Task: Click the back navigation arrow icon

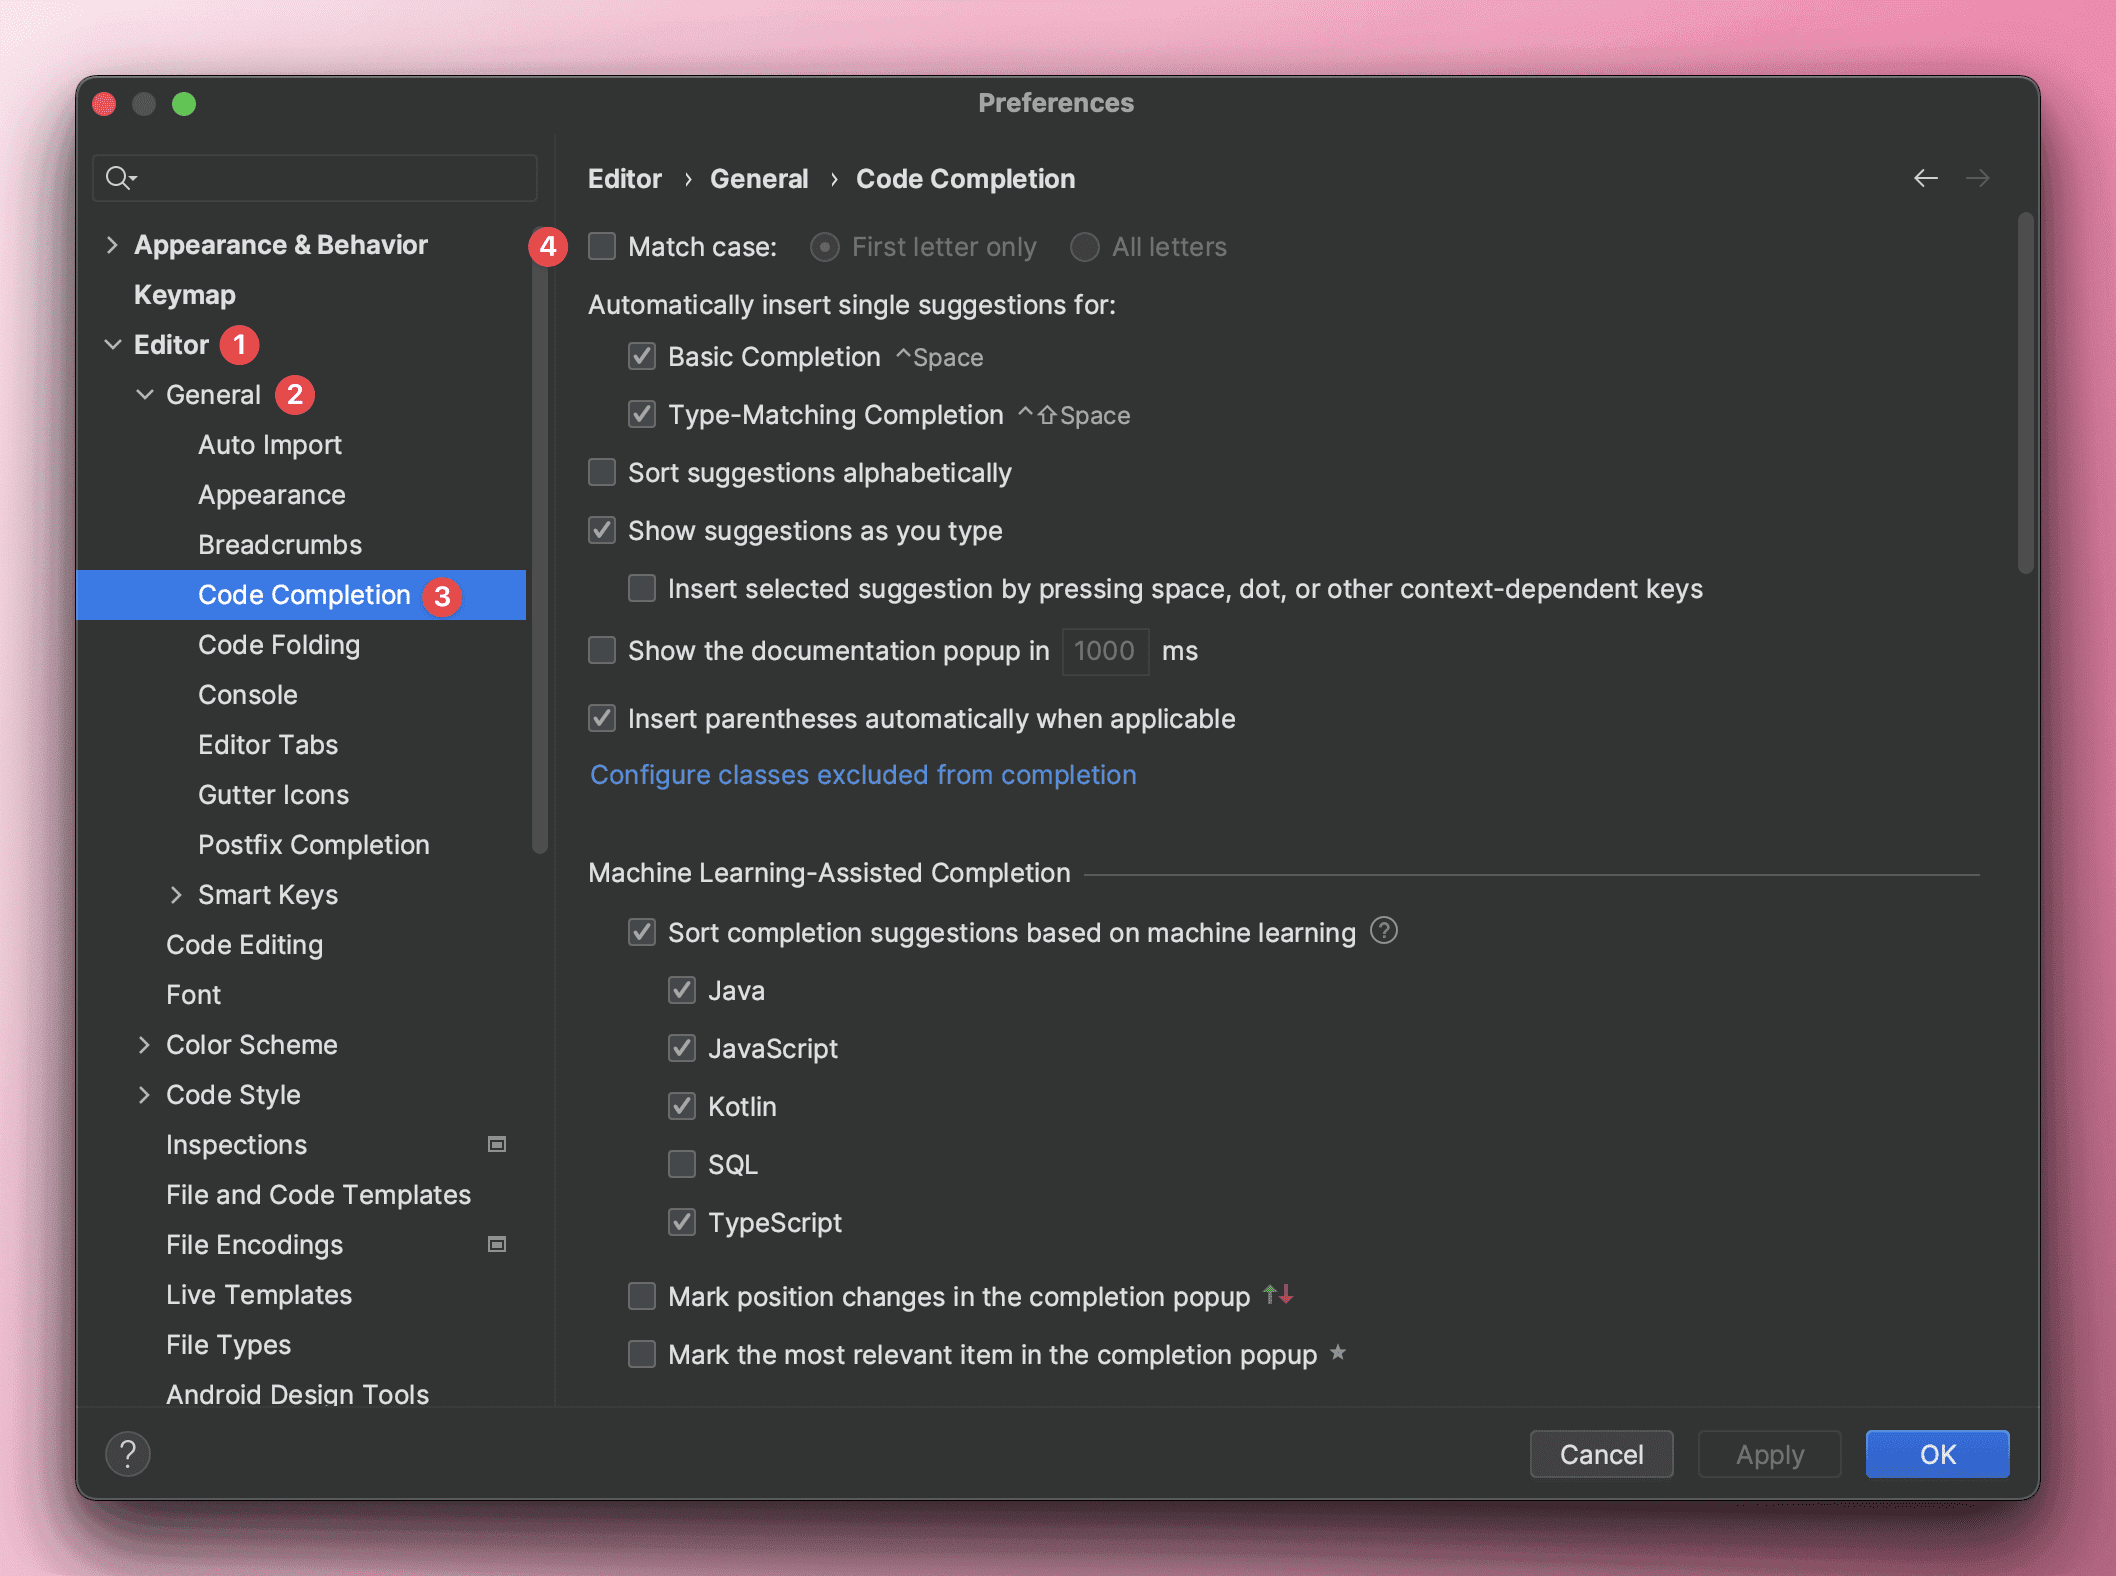Action: 1925,178
